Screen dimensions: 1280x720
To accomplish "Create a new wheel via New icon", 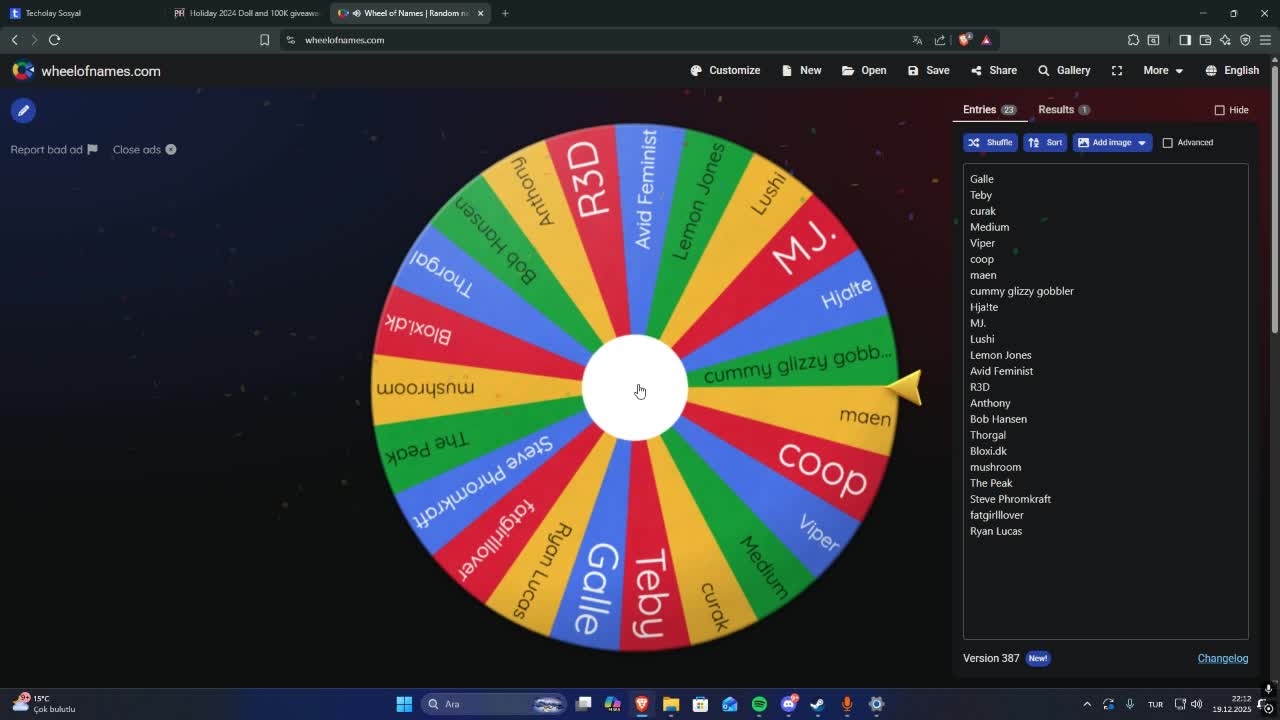I will tap(801, 70).
